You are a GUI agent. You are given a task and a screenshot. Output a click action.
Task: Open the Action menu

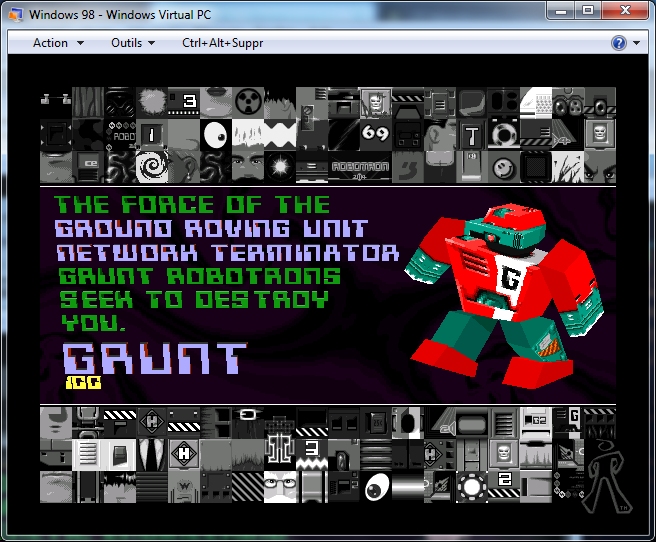[50, 43]
